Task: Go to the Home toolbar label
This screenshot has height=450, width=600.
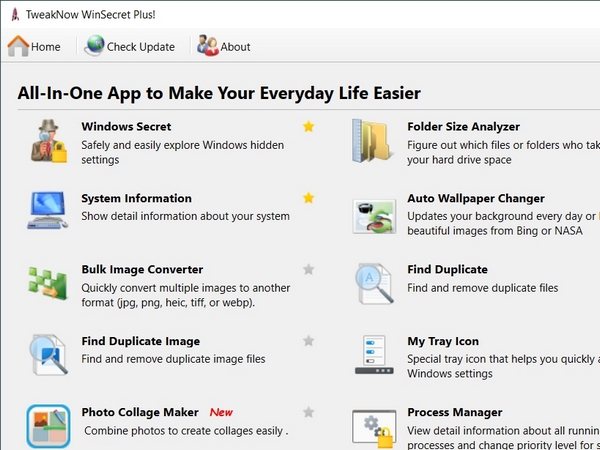Action: coord(46,47)
